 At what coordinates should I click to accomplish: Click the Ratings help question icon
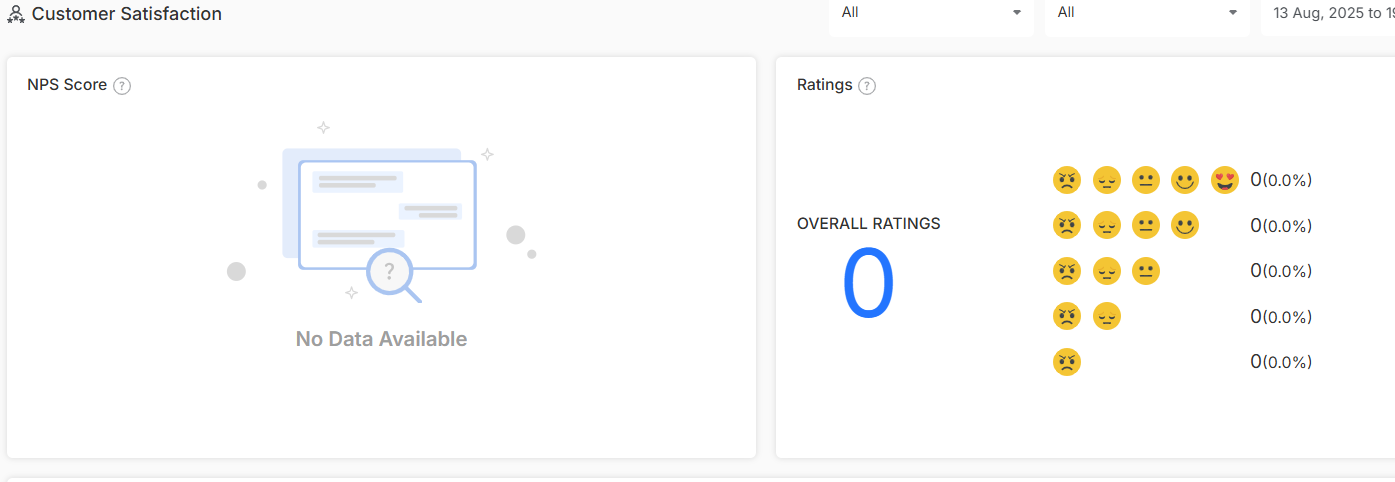coord(867,86)
